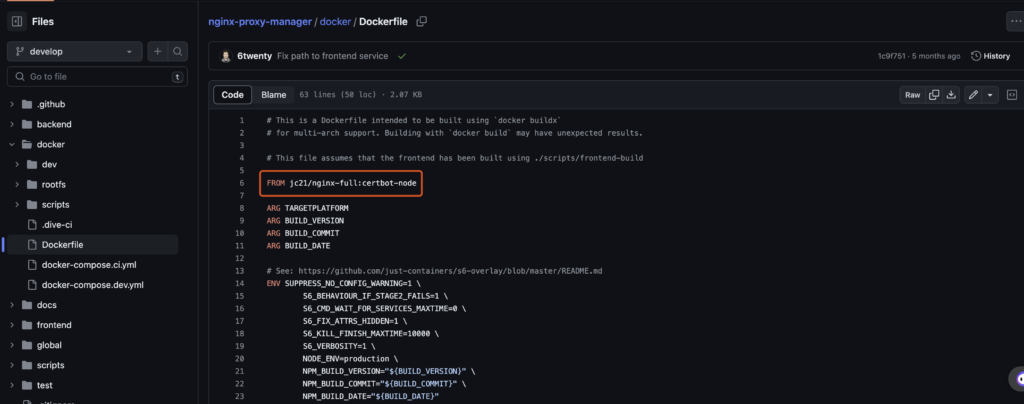Image resolution: width=1024 pixels, height=404 pixels.
Task: Open the develop branch dropdown
Action: (74, 52)
